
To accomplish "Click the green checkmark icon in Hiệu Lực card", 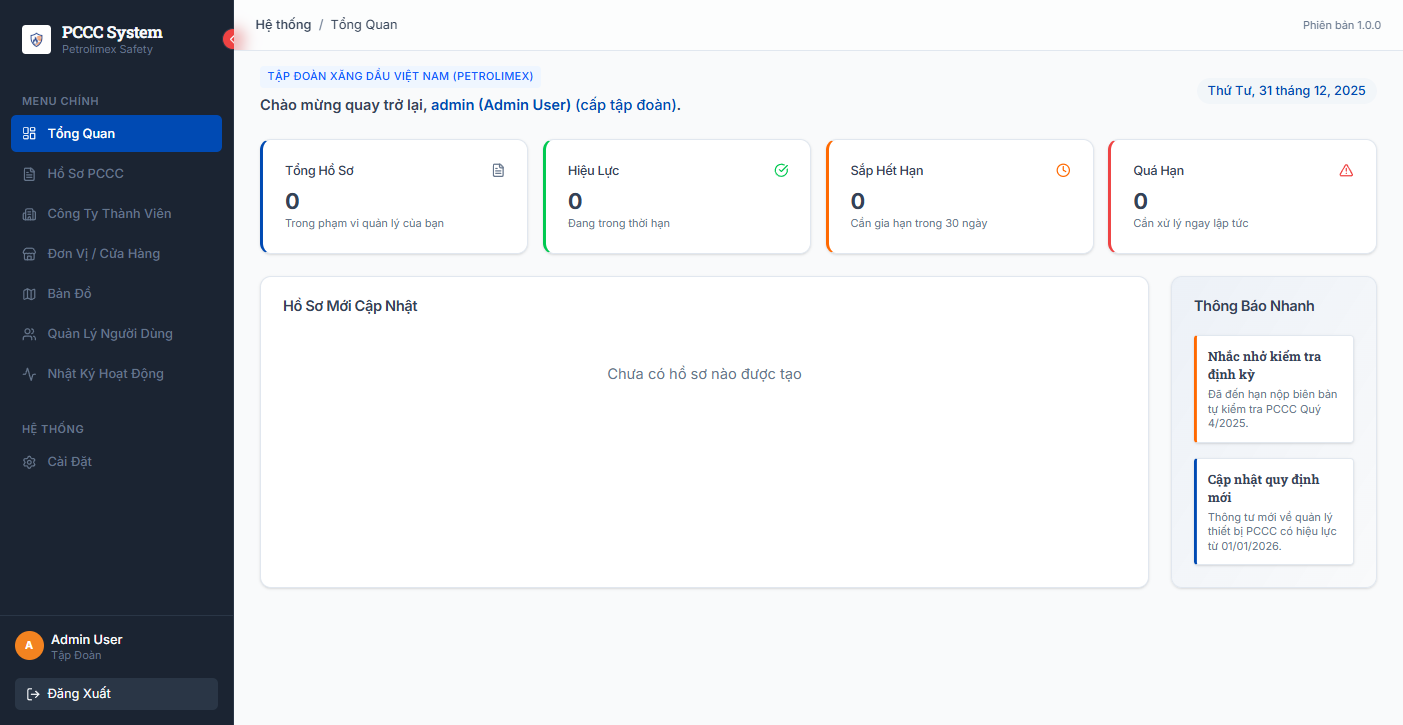I will 781,171.
